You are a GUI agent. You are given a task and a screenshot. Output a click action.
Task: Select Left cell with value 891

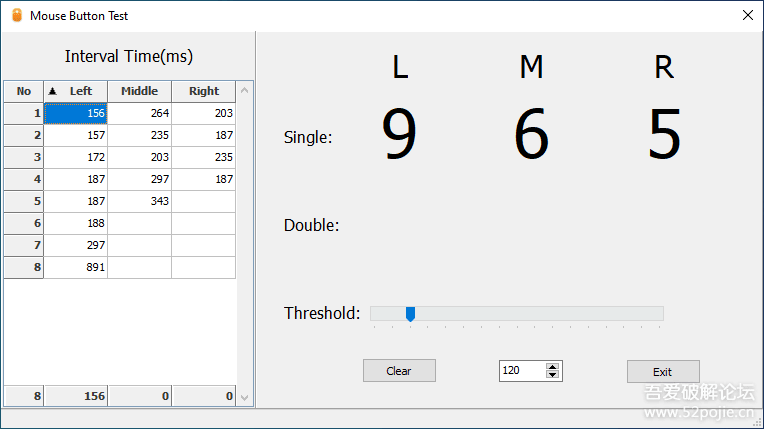click(x=76, y=267)
